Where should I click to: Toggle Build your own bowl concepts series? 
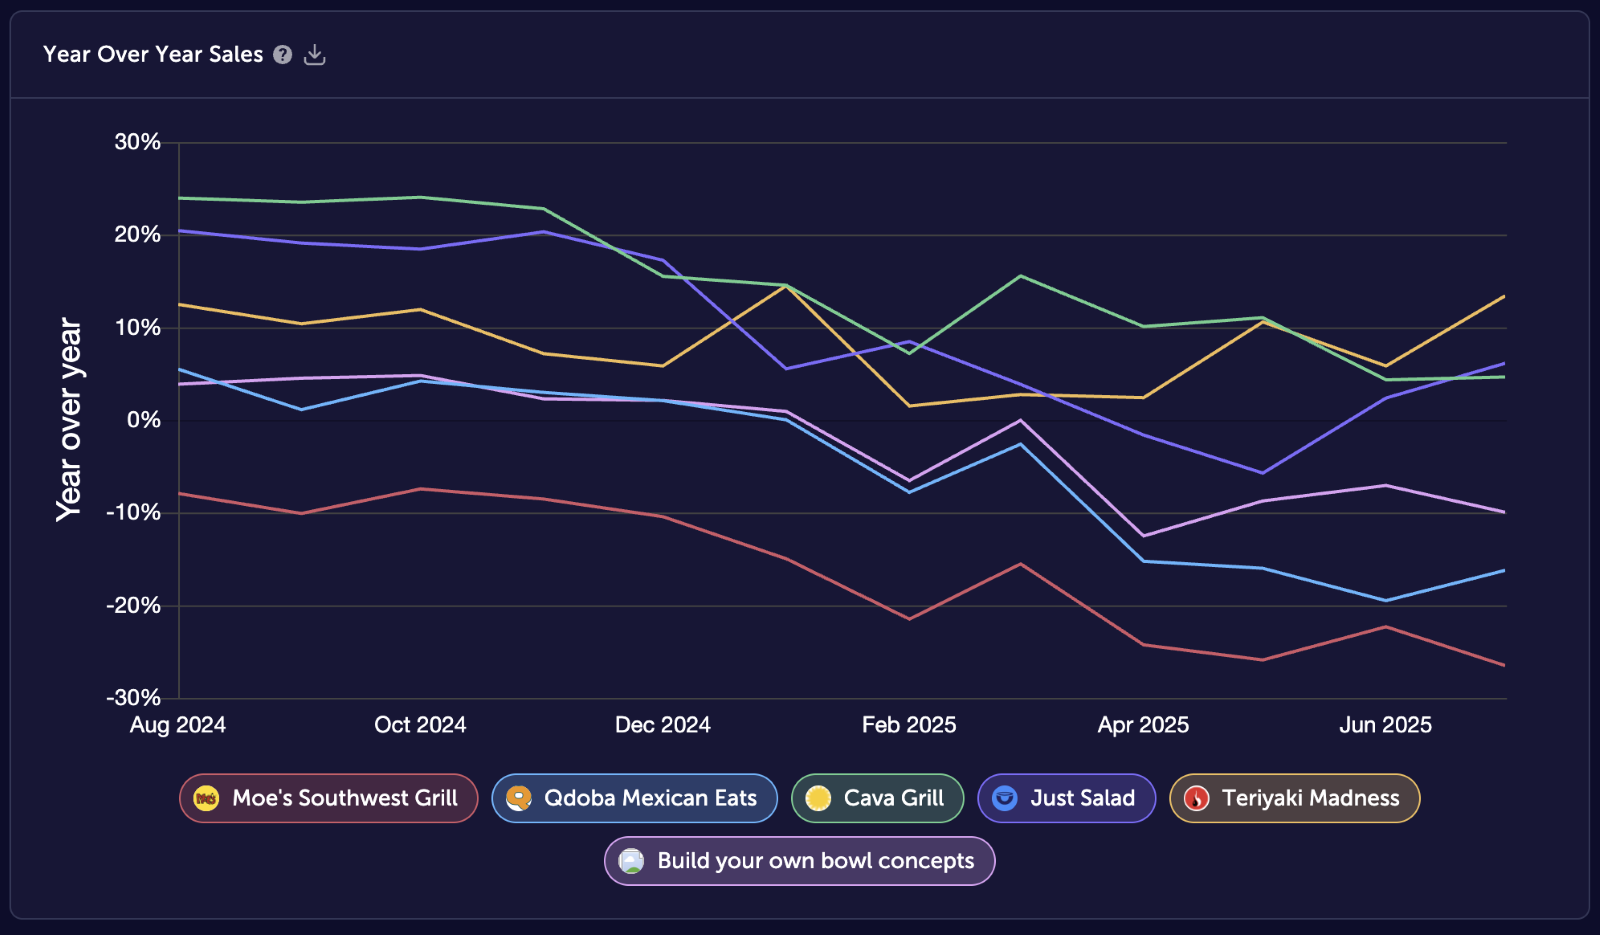pos(799,861)
